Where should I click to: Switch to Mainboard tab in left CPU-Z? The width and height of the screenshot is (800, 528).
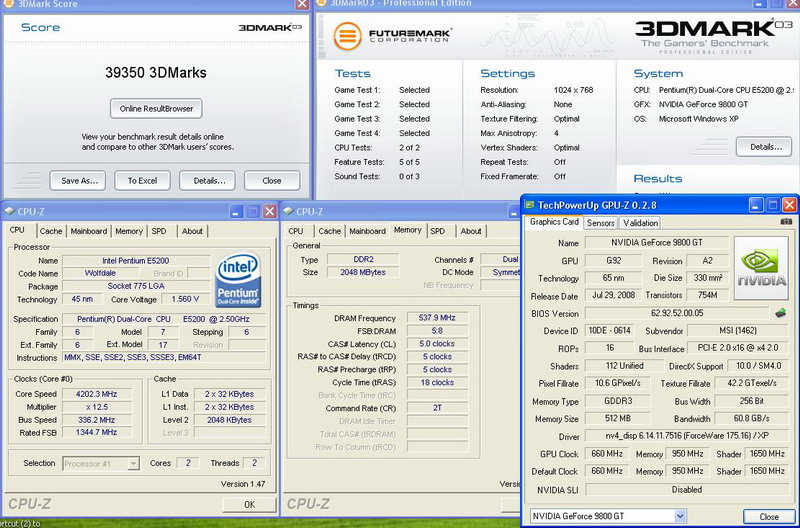pos(89,231)
